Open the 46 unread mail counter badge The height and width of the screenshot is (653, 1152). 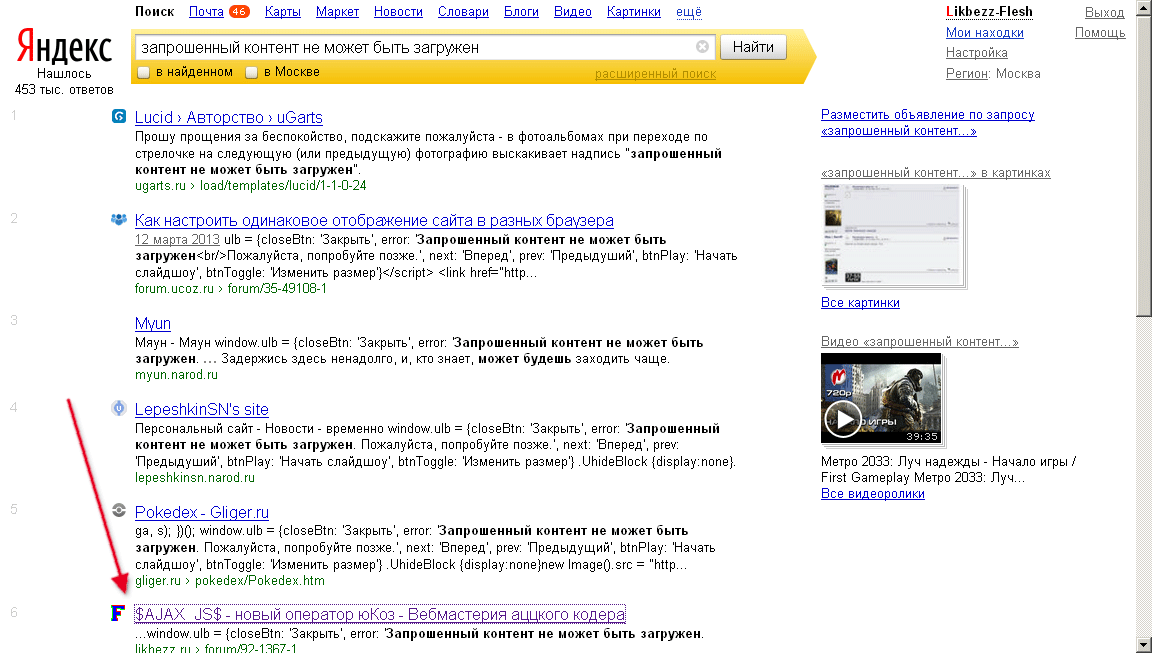pos(239,12)
